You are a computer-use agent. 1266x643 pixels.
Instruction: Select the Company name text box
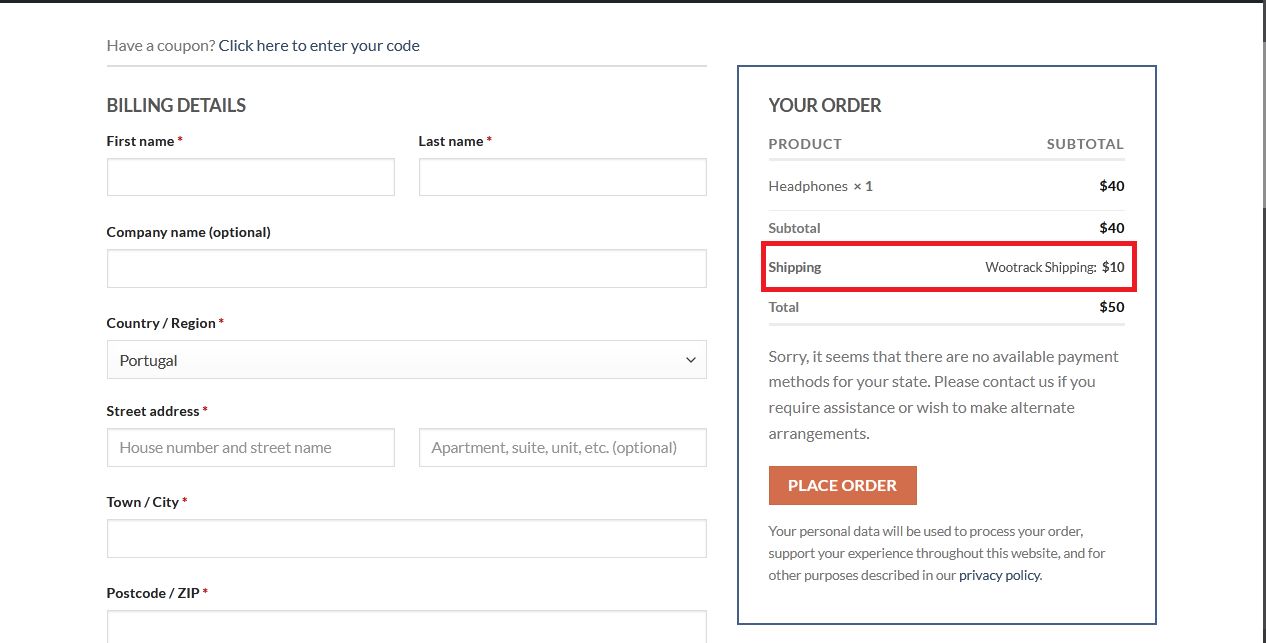click(x=406, y=269)
